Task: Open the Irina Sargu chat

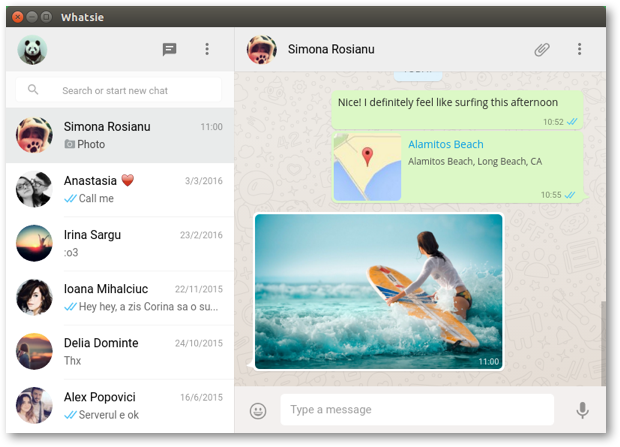Action: click(120, 244)
